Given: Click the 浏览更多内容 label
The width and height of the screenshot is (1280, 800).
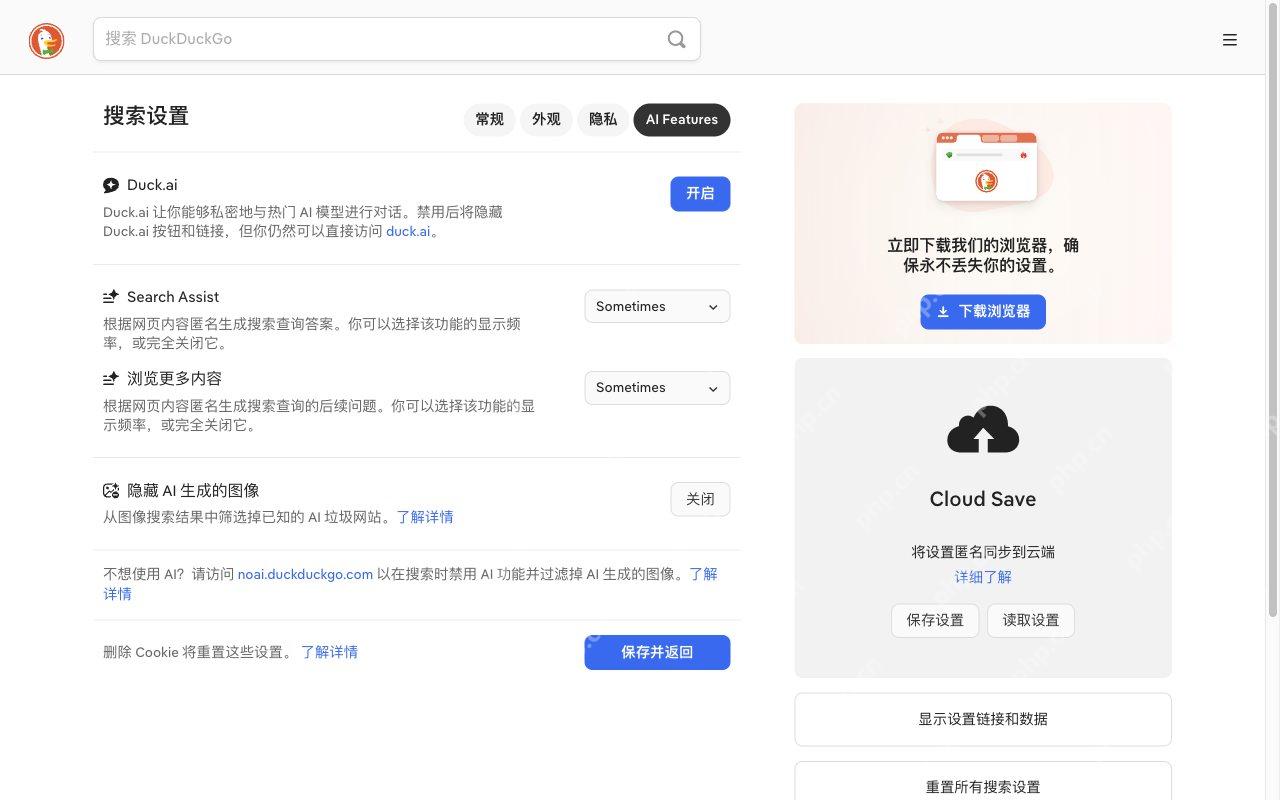Looking at the screenshot, I should pyautogui.click(x=174, y=379).
